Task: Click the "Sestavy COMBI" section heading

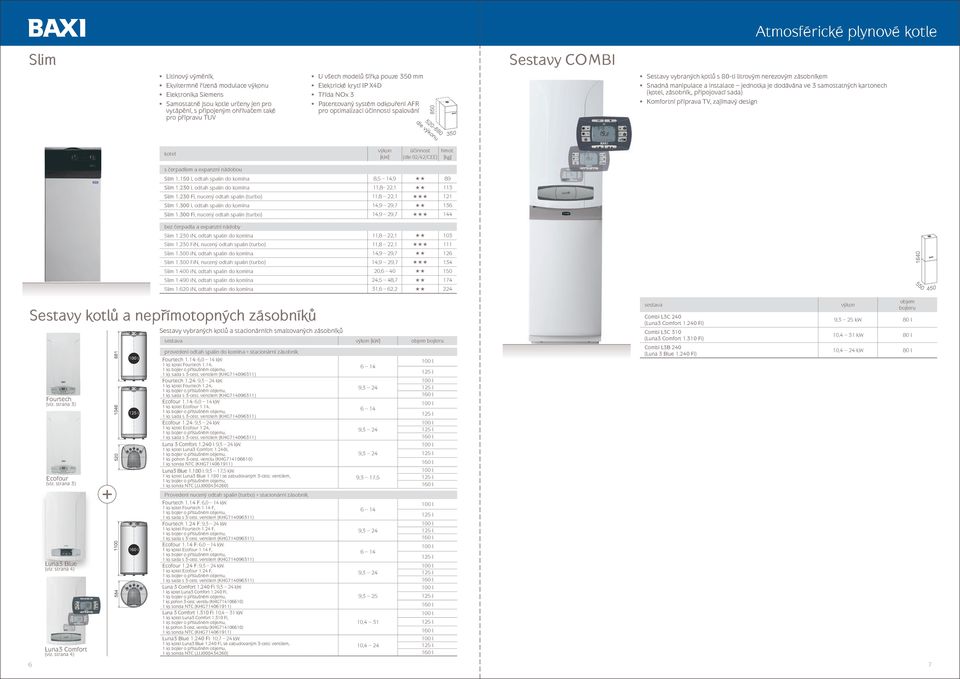Action: coord(562,60)
